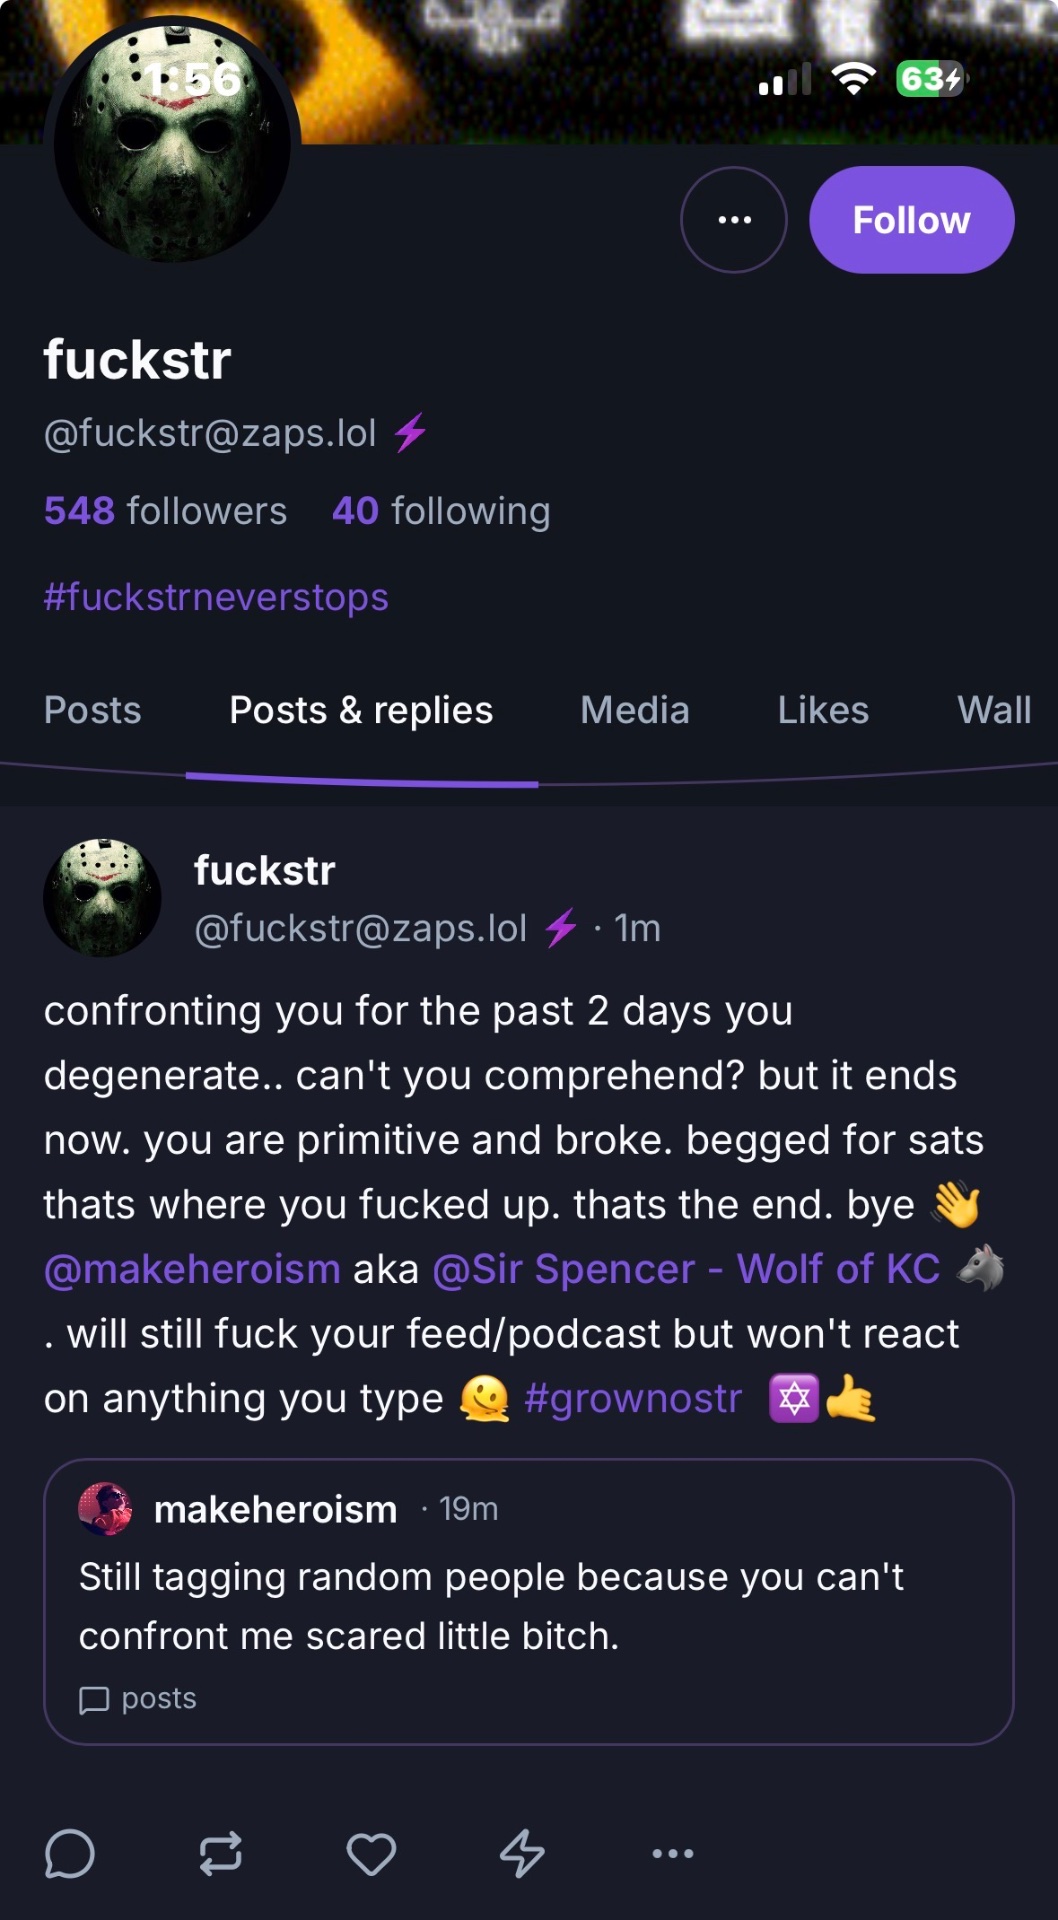Tap the #grownostr hashtag in the post
Image resolution: width=1058 pixels, height=1920 pixels.
[x=633, y=1398]
